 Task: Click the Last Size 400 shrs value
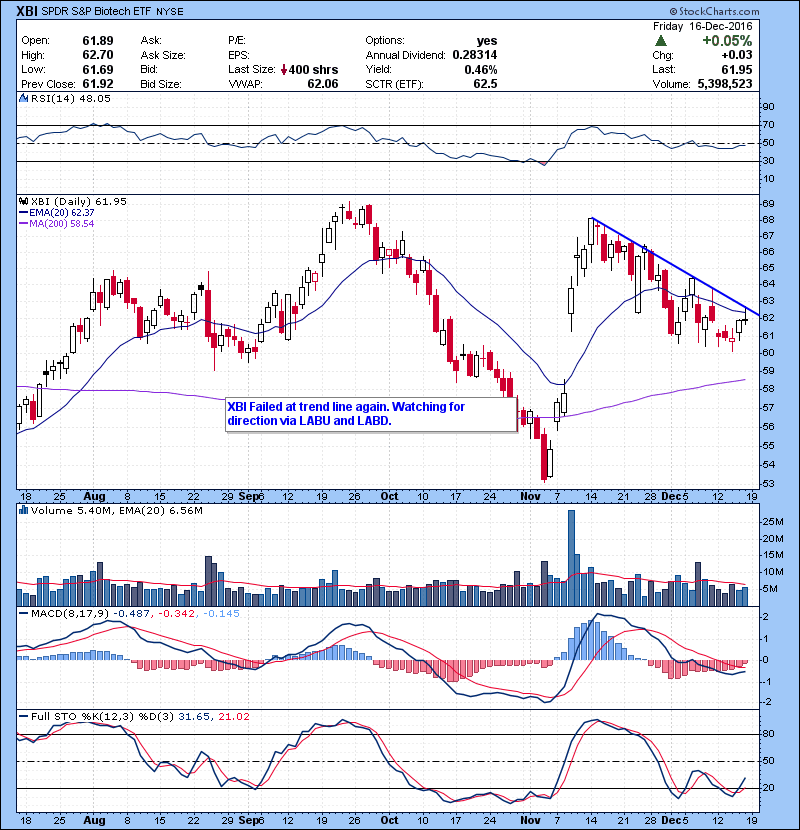313,70
